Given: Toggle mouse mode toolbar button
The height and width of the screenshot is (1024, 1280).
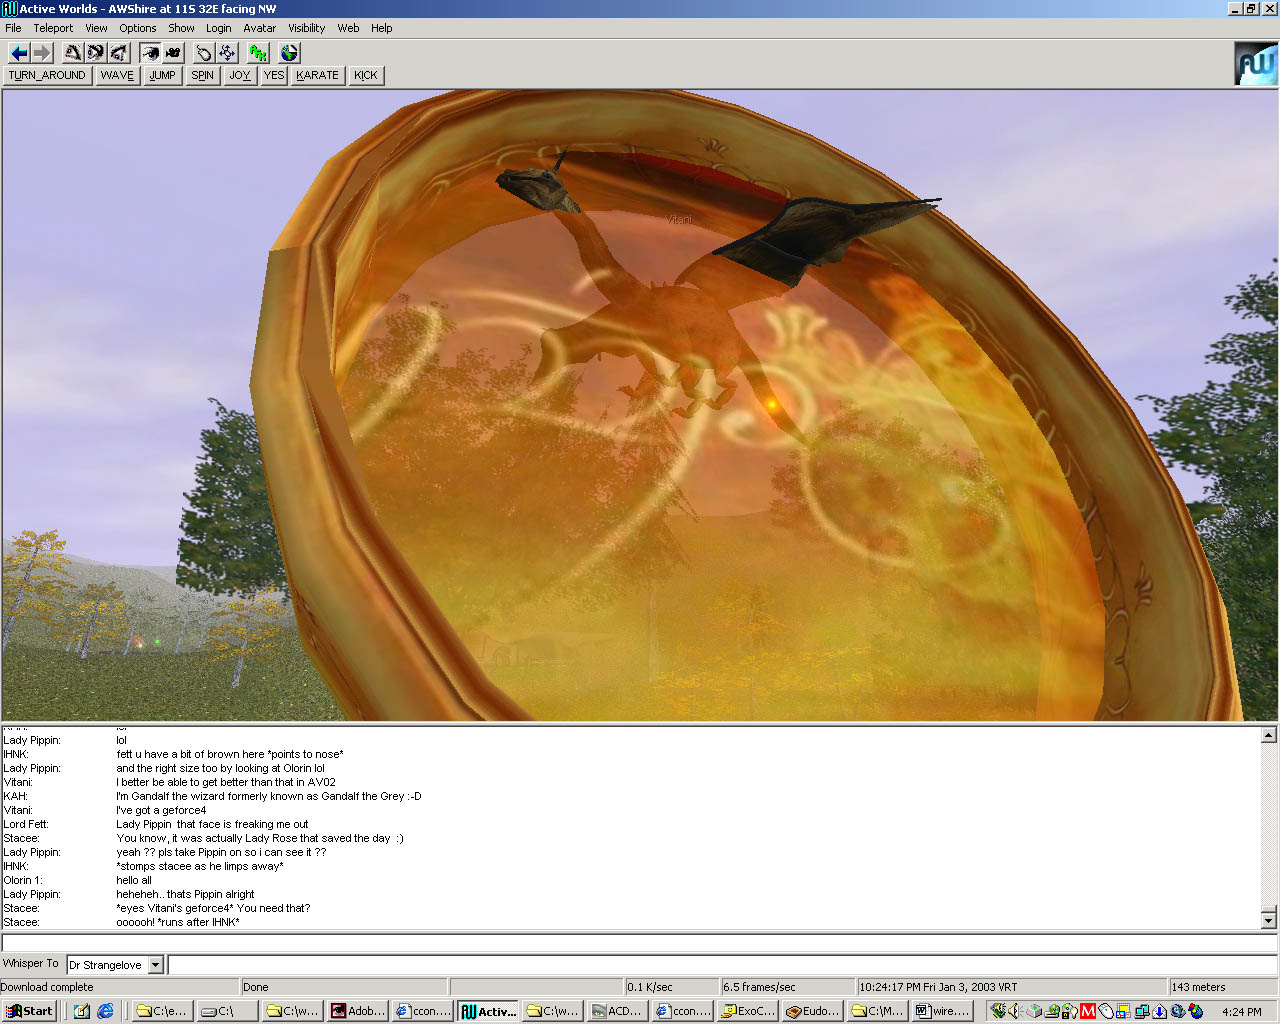Looking at the screenshot, I should pyautogui.click(x=204, y=53).
